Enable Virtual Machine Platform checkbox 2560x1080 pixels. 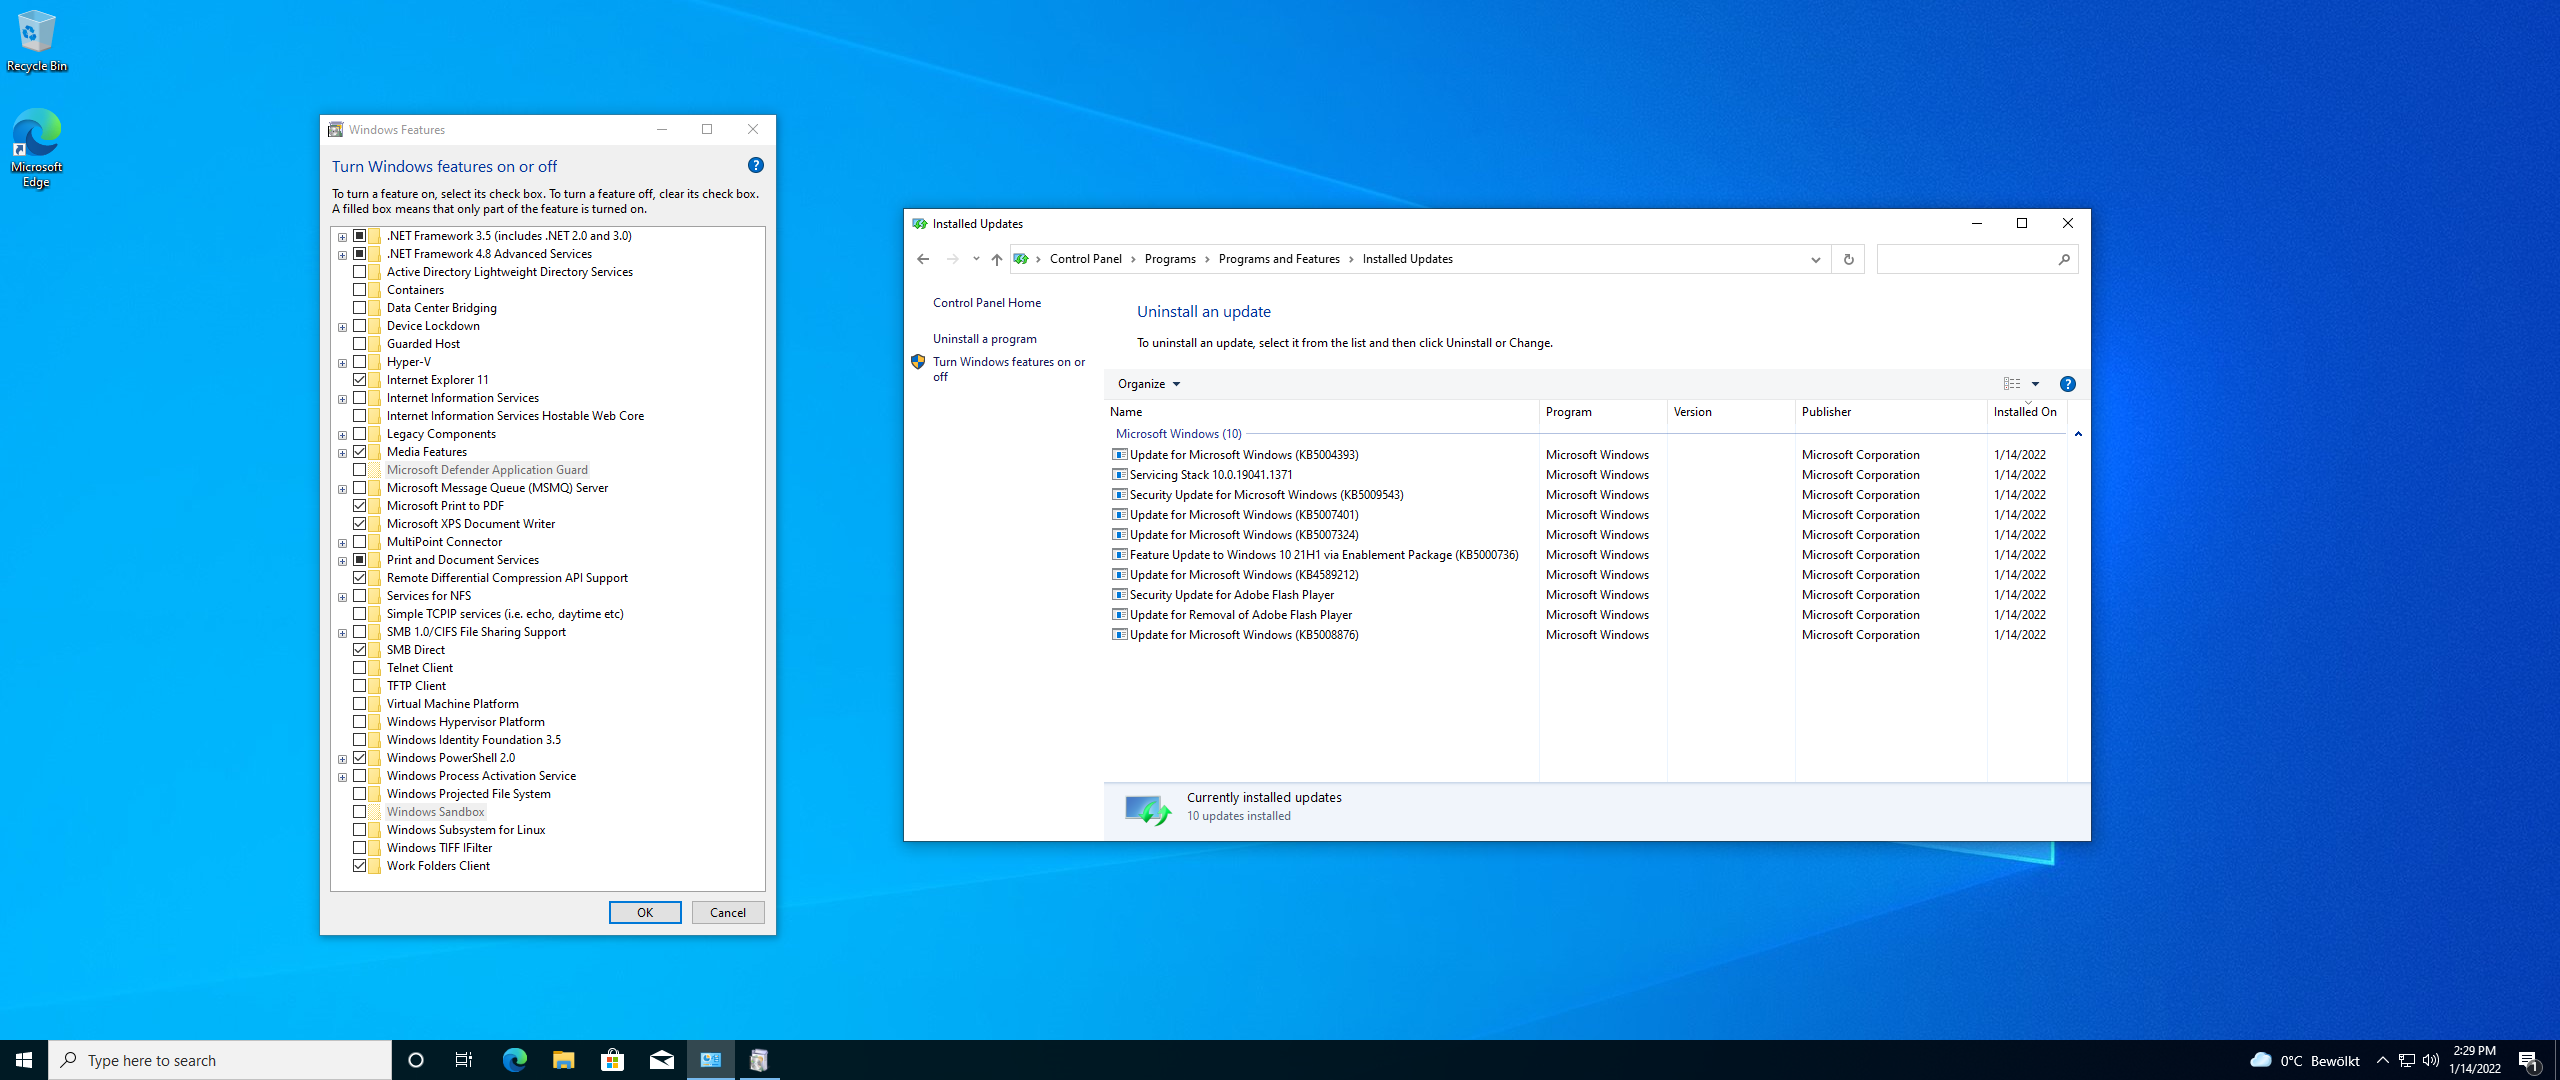(x=359, y=704)
